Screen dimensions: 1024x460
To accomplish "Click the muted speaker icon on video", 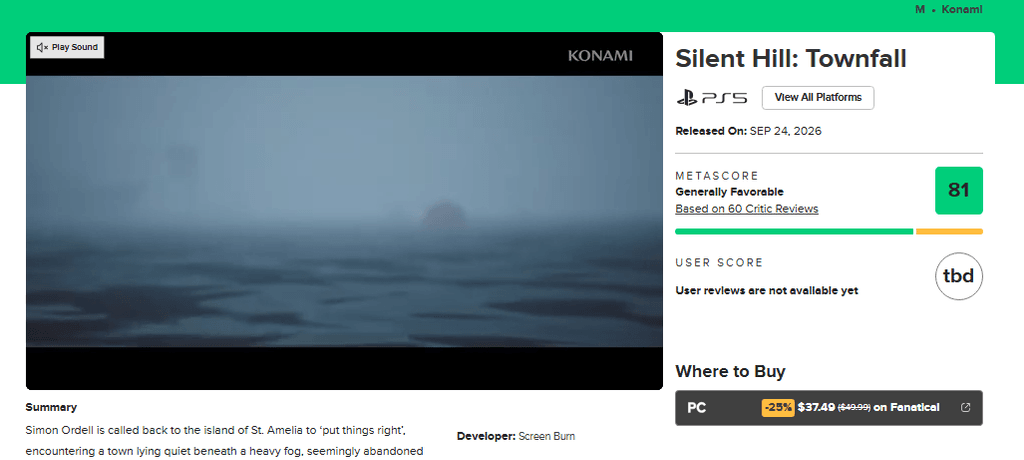I will pyautogui.click(x=42, y=47).
